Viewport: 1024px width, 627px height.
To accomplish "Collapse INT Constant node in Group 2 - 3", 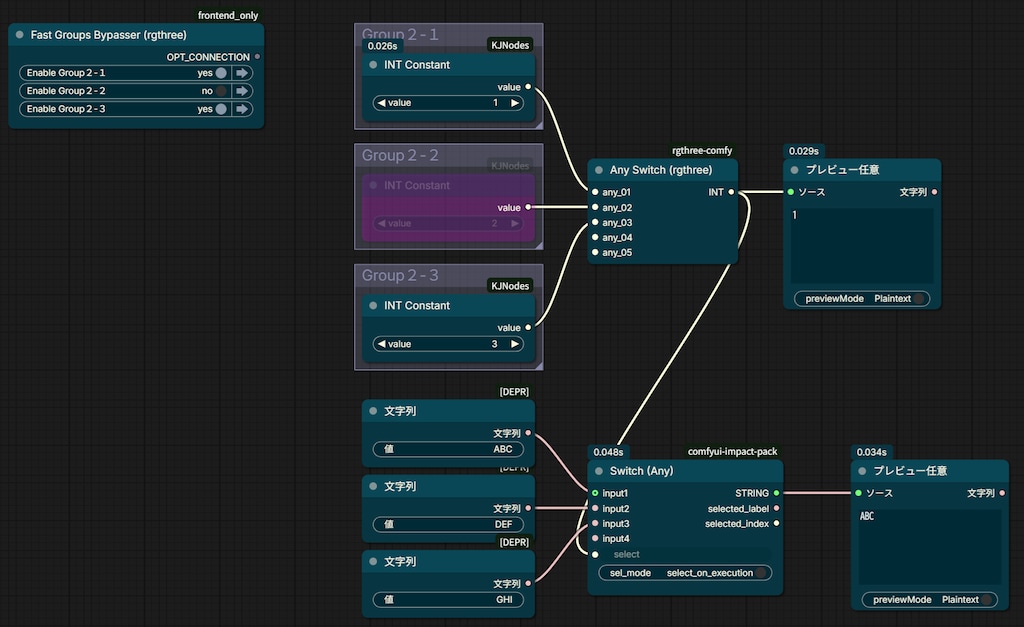I will pyautogui.click(x=373, y=306).
